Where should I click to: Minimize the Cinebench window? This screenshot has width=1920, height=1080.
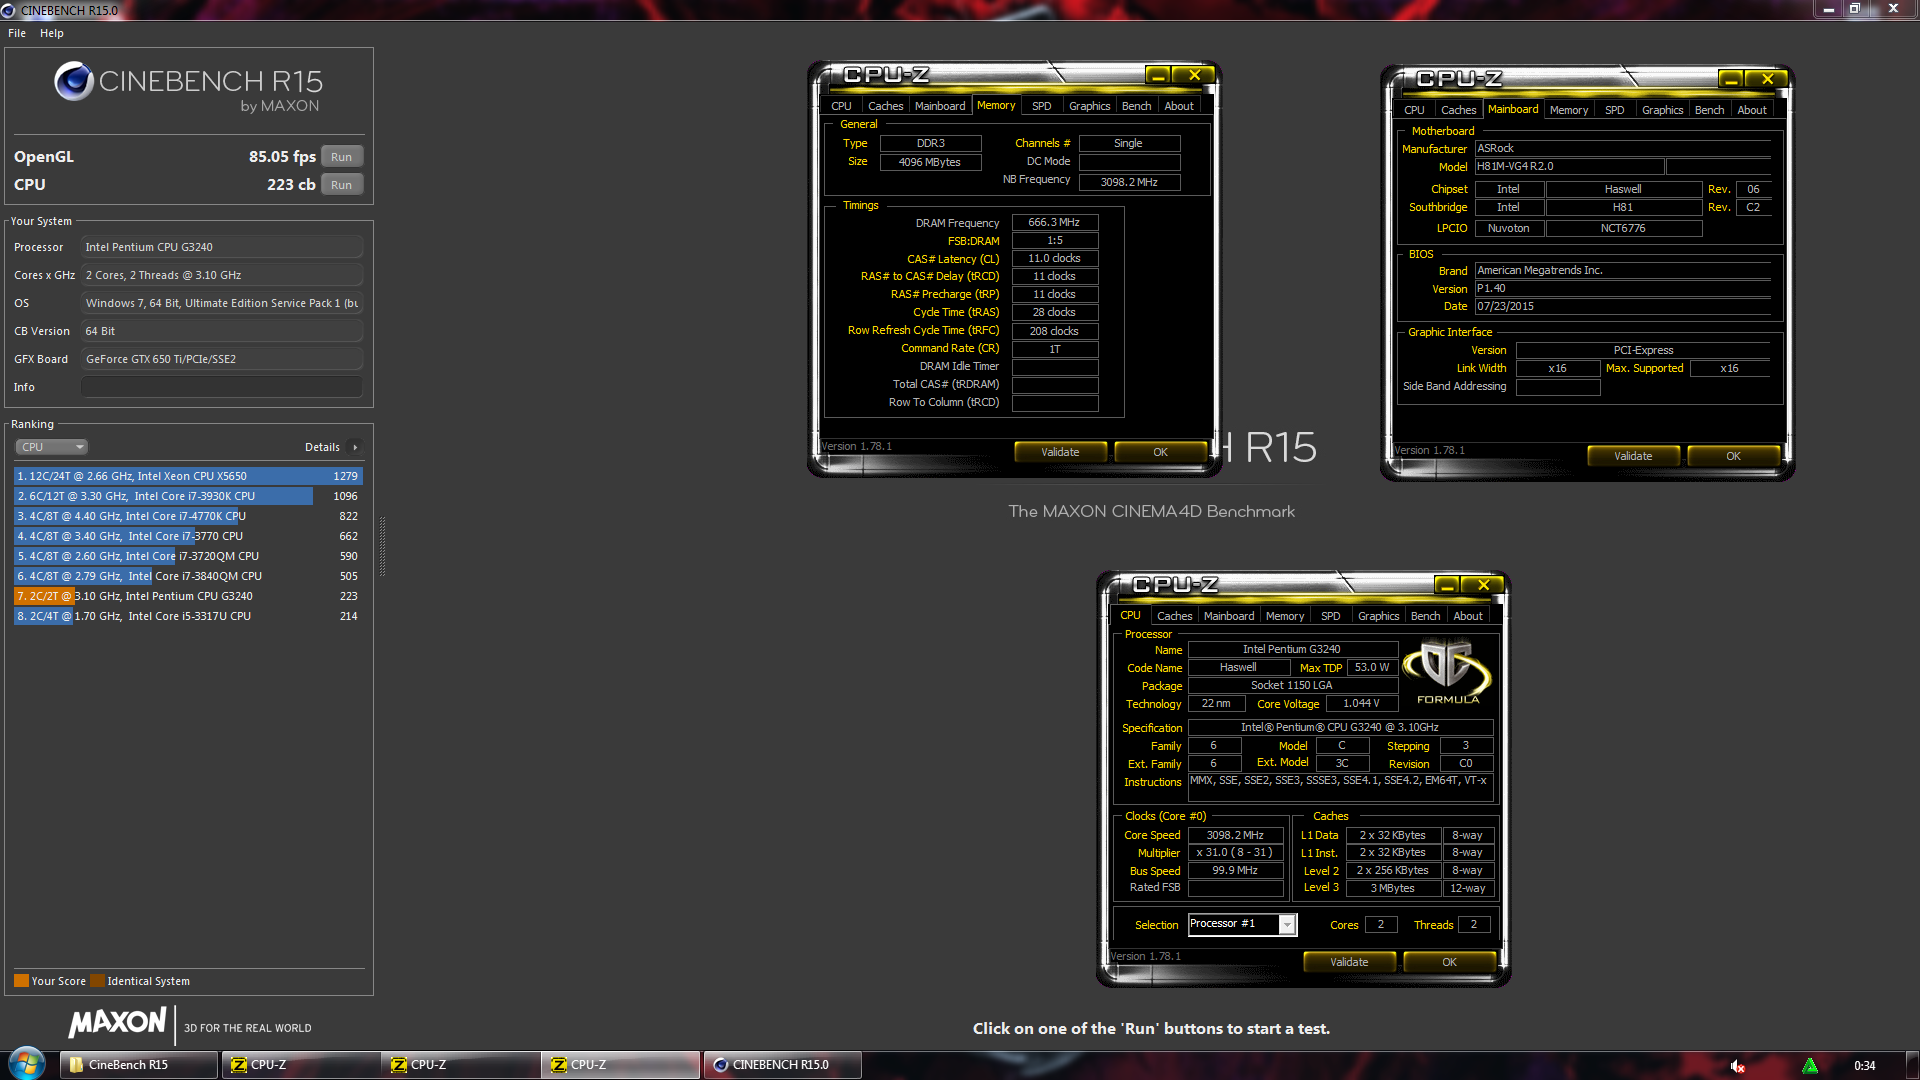(x=1828, y=9)
